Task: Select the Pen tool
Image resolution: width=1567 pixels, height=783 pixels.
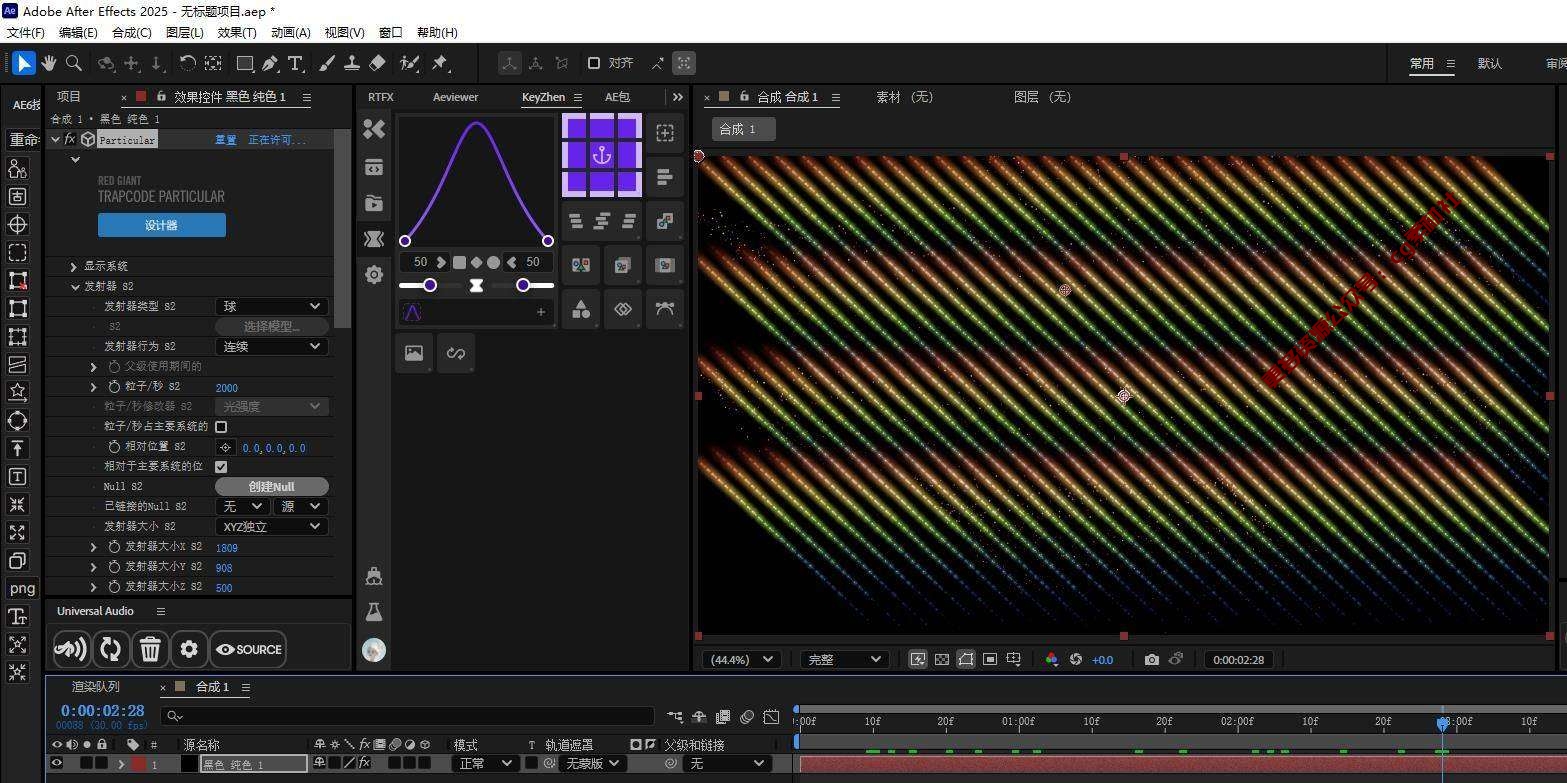Action: point(270,63)
